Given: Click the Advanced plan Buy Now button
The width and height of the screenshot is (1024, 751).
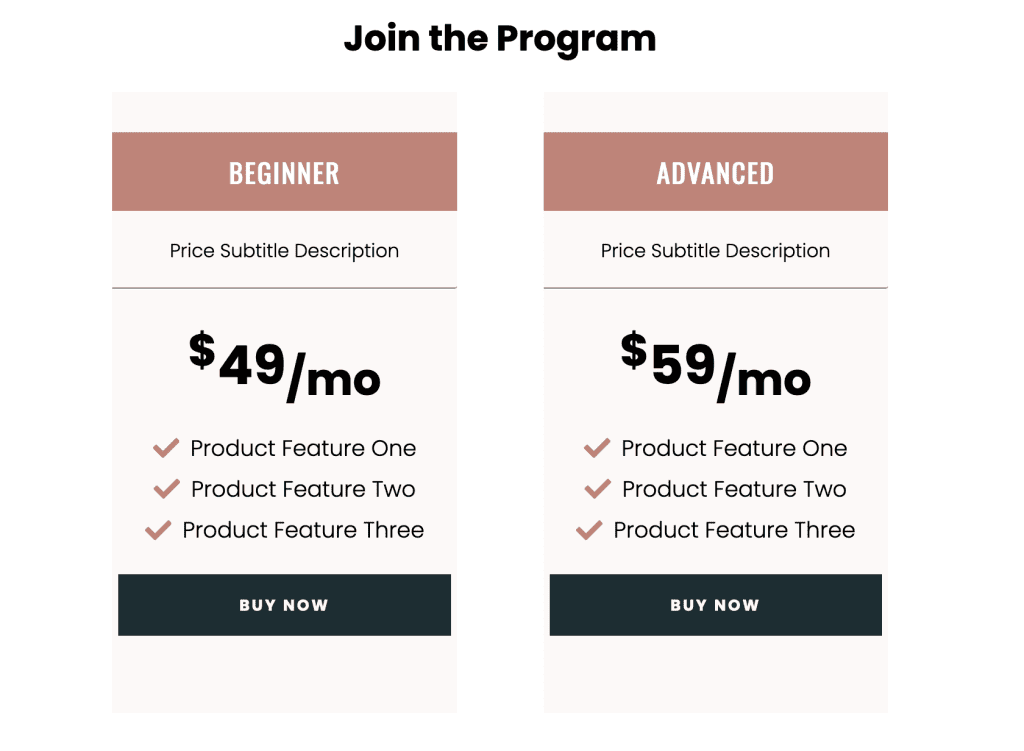Looking at the screenshot, I should point(715,605).
